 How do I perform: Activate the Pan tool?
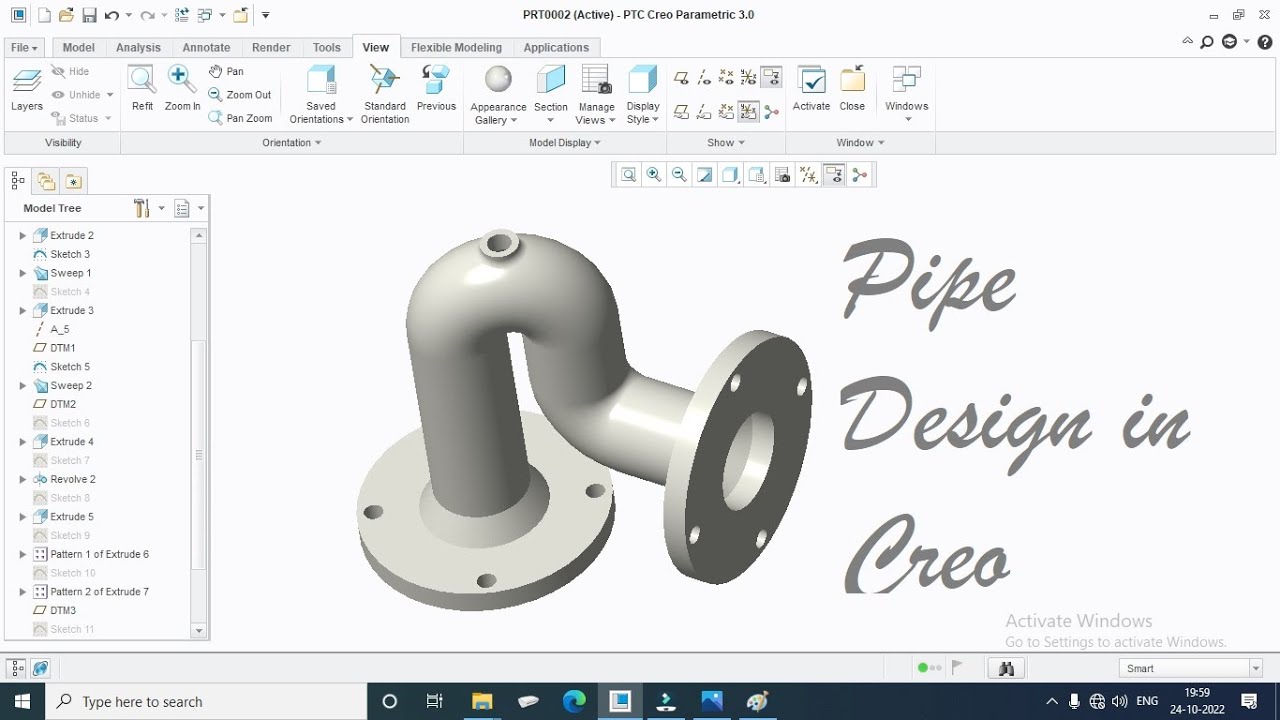coord(226,71)
